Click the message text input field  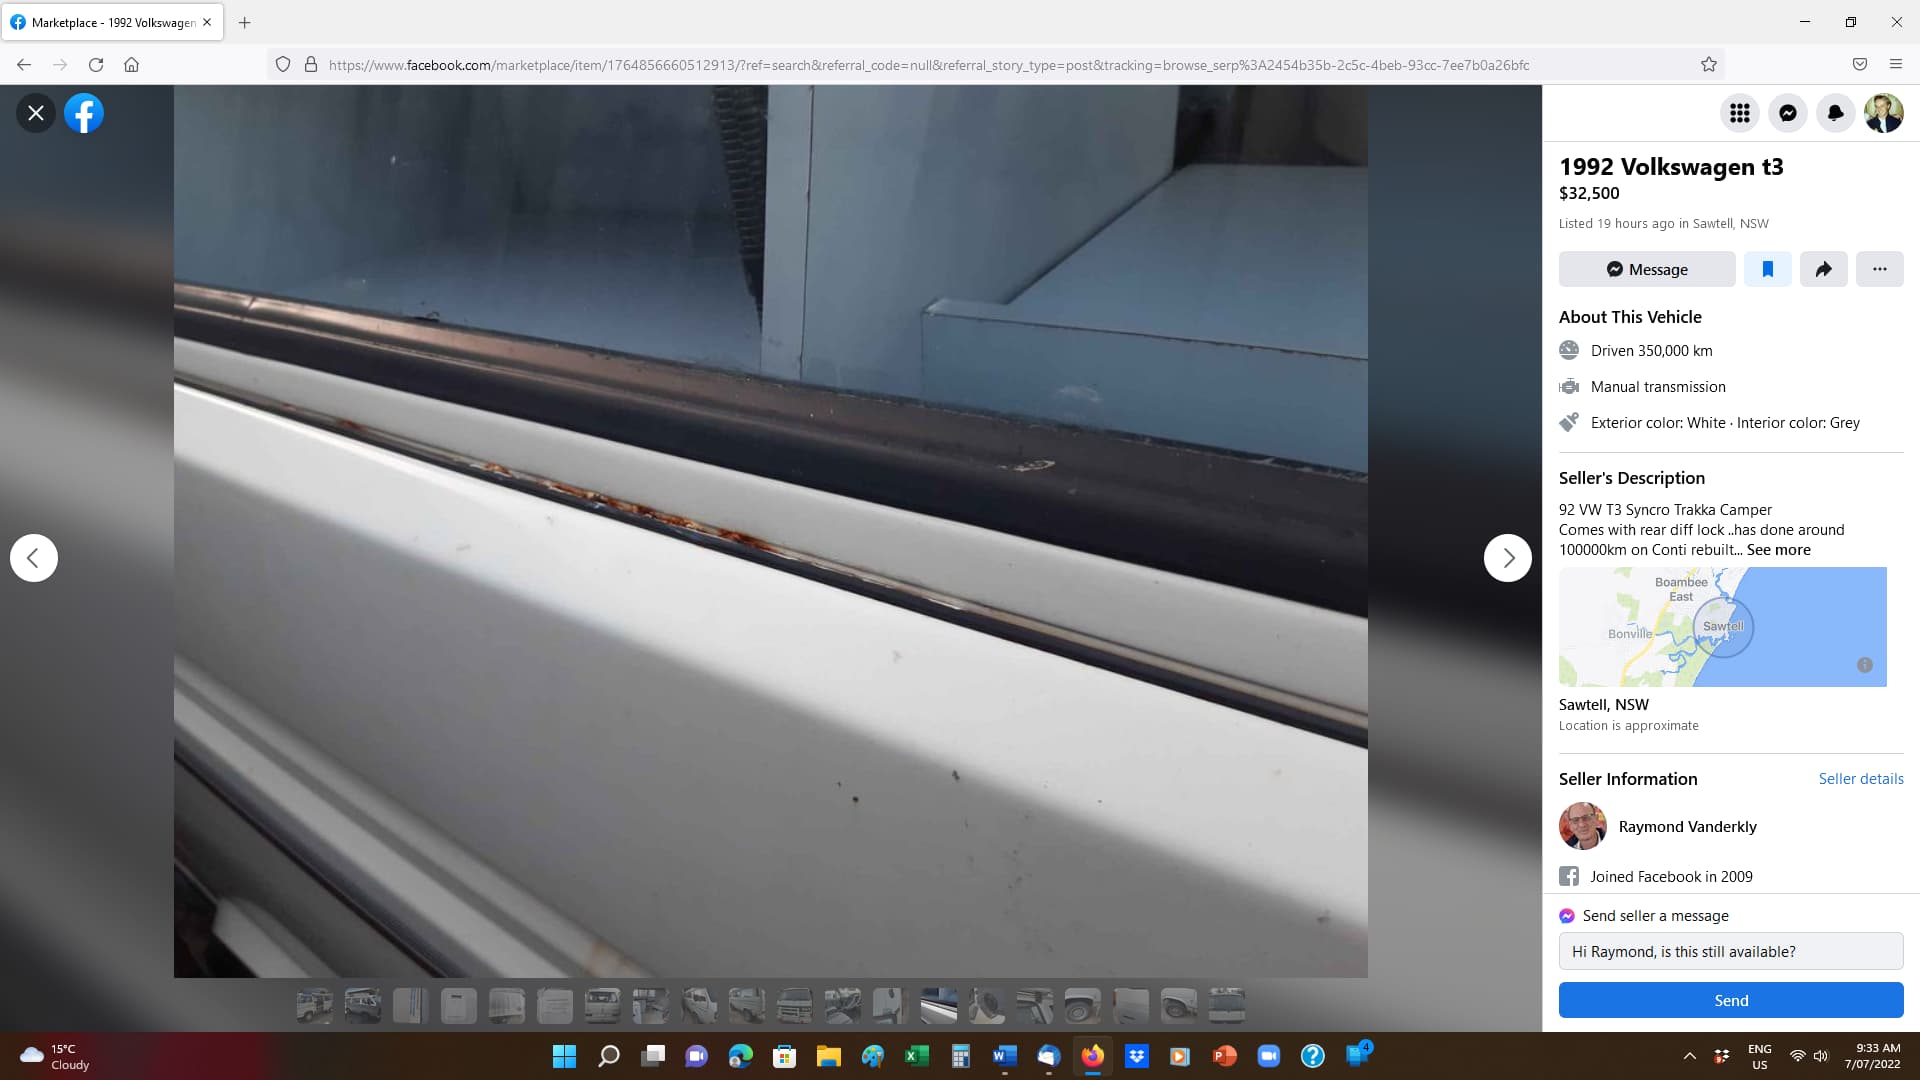1730,952
